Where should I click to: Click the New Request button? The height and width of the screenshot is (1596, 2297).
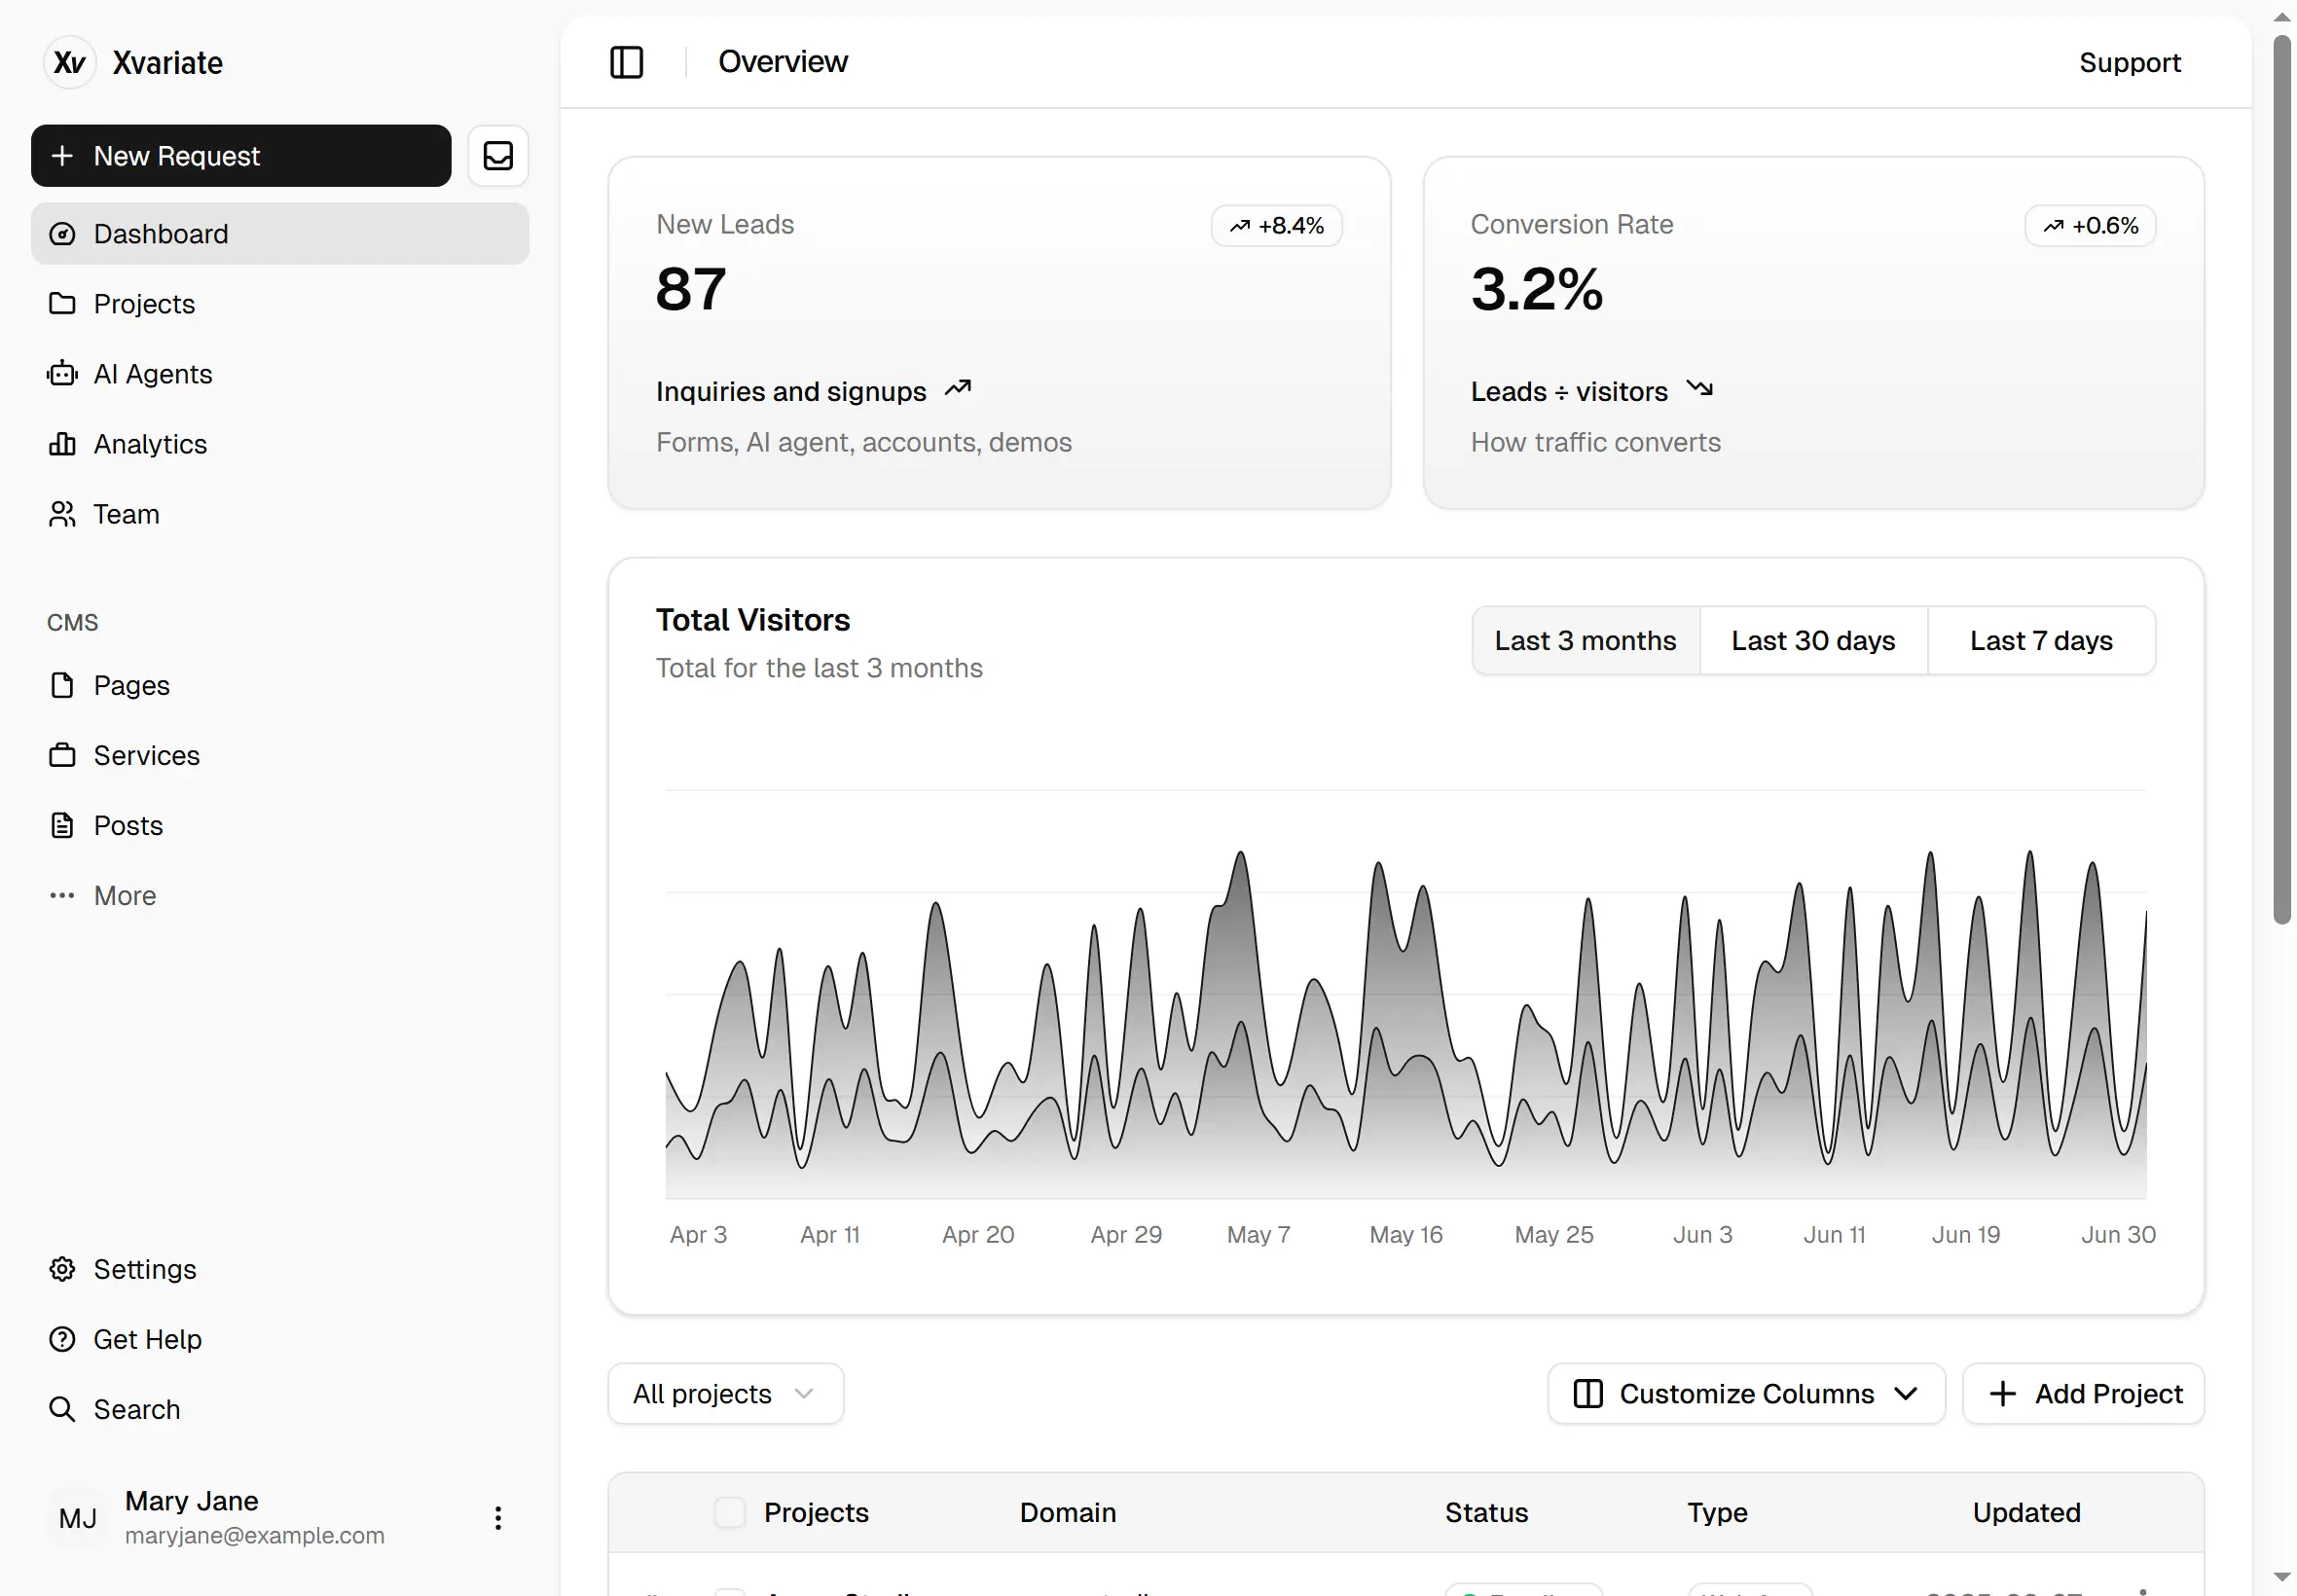(240, 155)
